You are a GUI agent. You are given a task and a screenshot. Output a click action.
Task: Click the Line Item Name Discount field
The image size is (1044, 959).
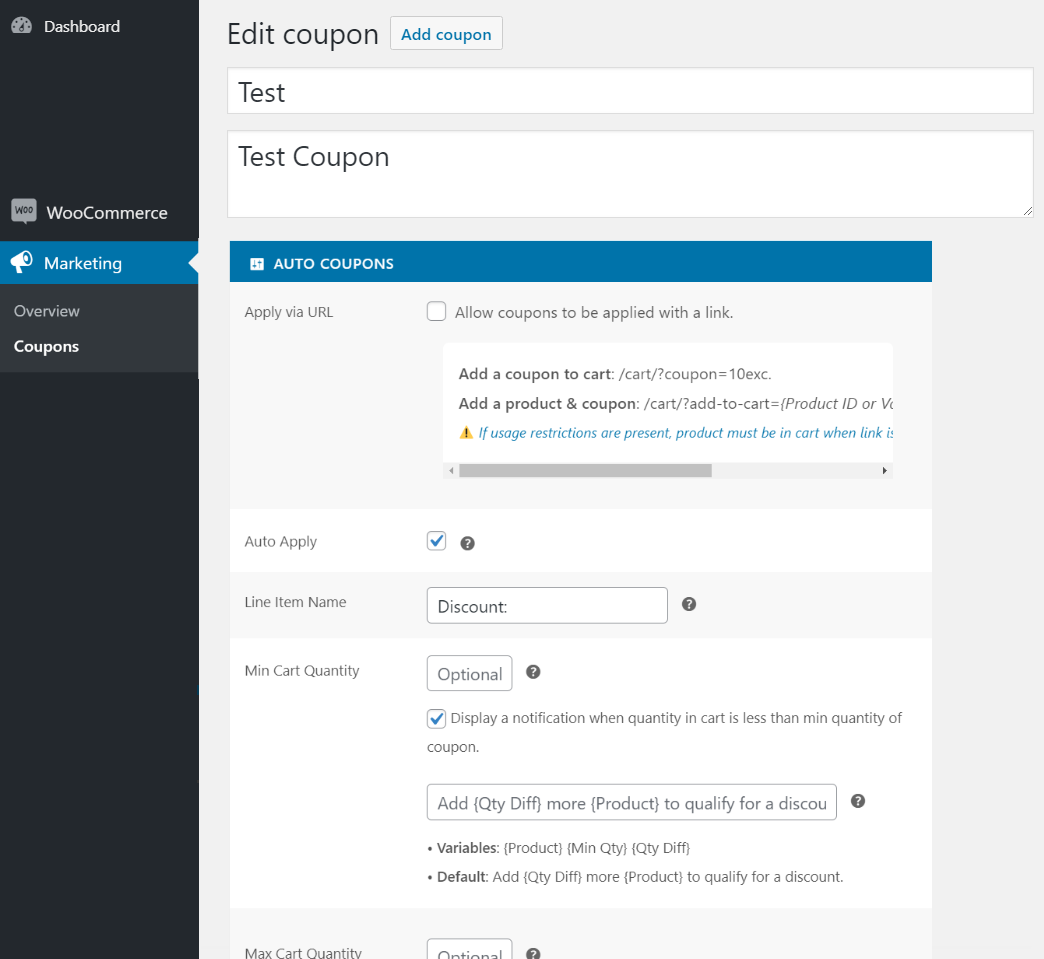[547, 605]
